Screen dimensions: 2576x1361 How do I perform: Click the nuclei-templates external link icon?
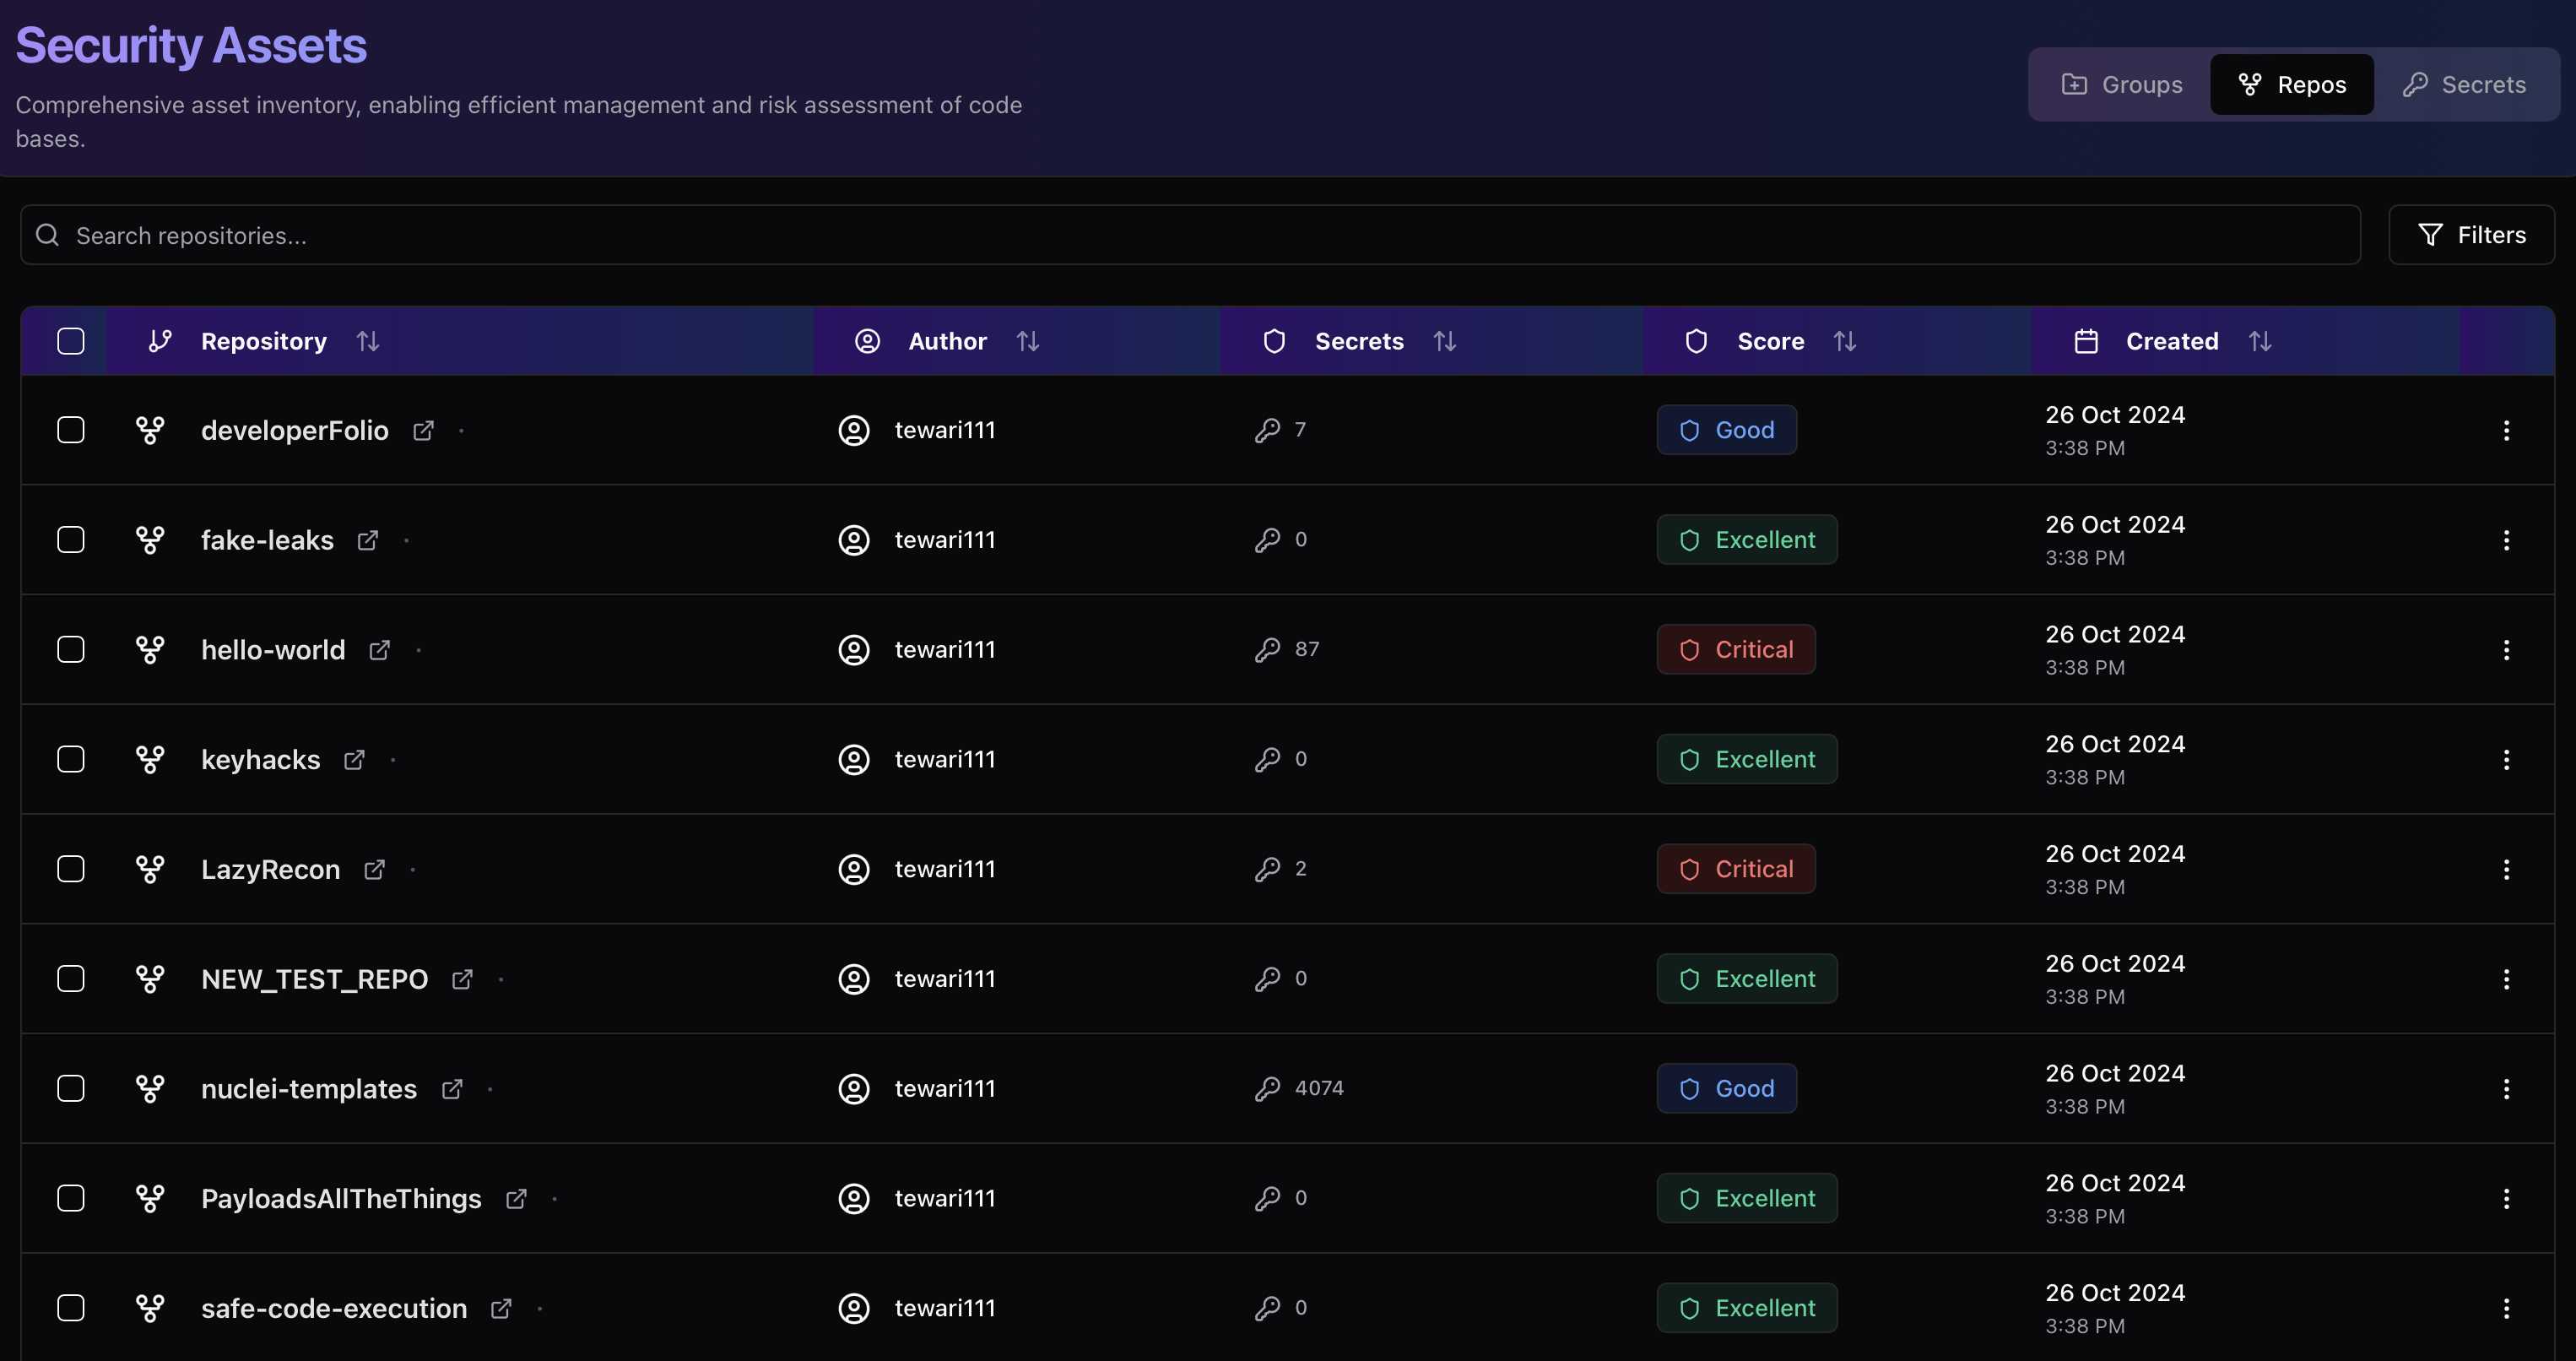452,1089
